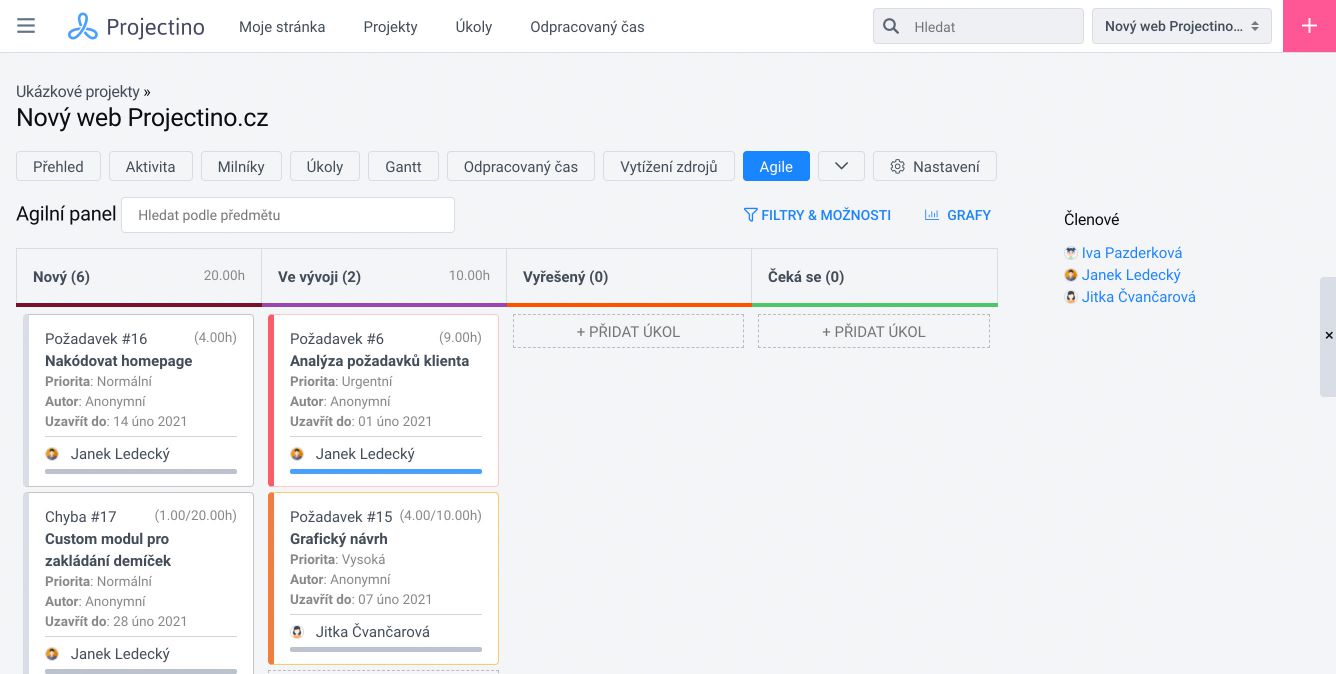The height and width of the screenshot is (674, 1336).
Task: Click Janek Ledecký name on Požadavek #6
Action: tap(365, 454)
